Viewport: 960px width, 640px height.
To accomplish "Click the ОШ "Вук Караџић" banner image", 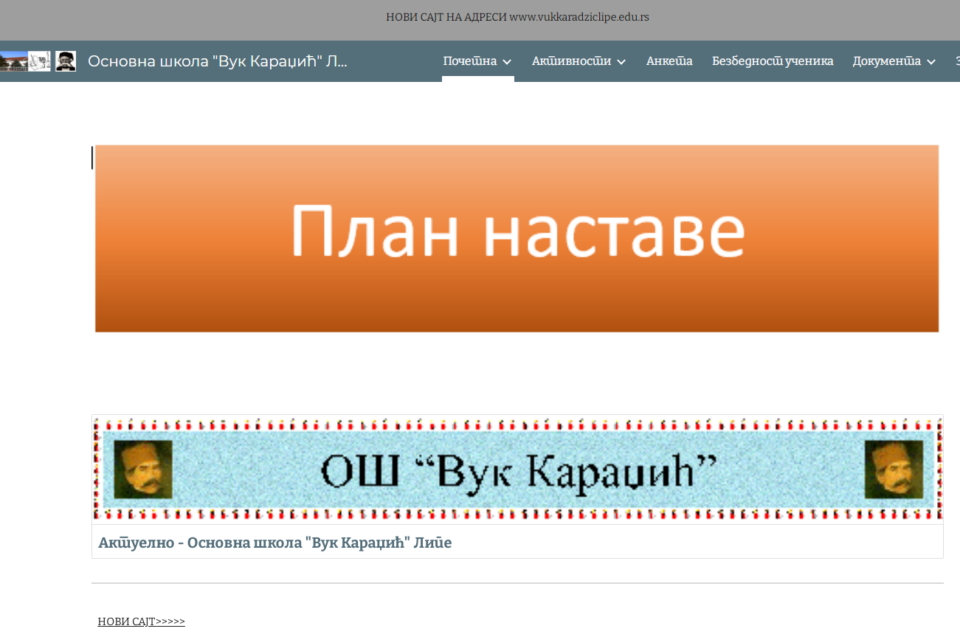I will pyautogui.click(x=517, y=469).
